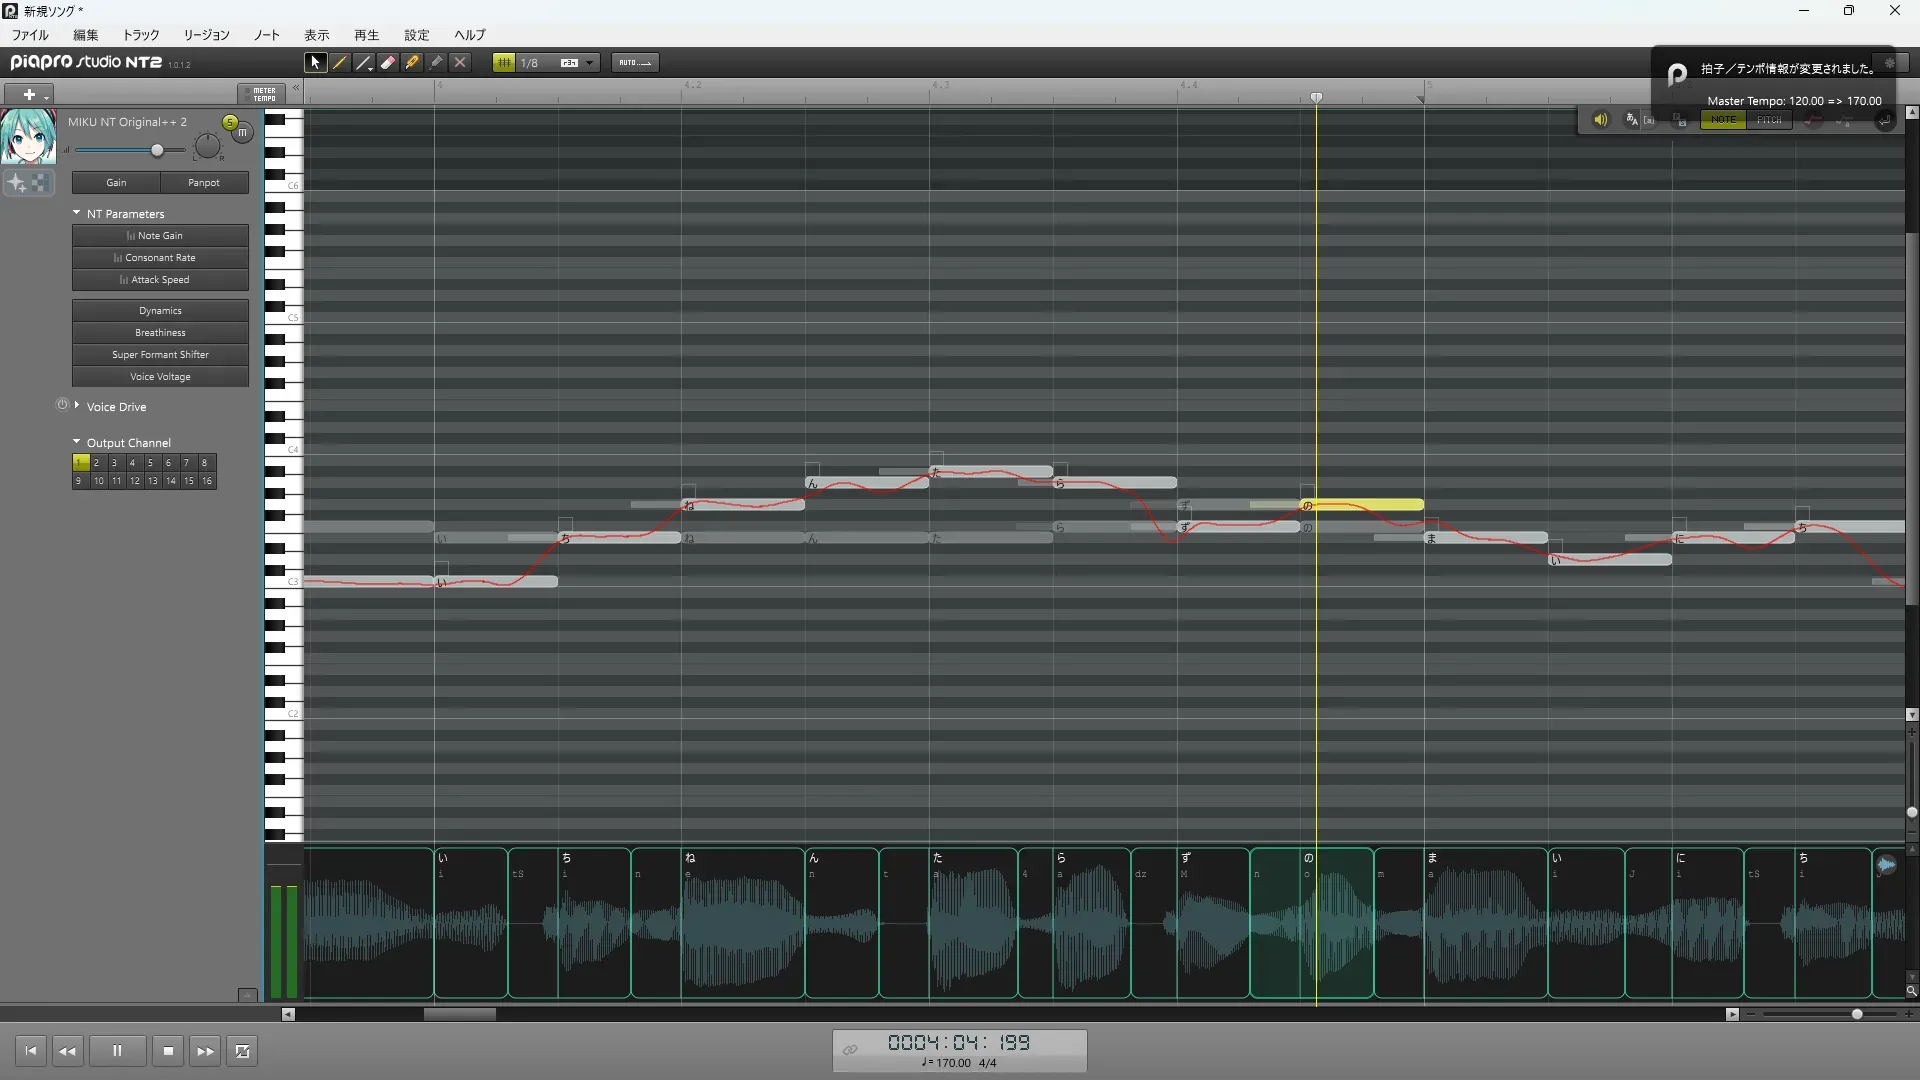Screen dimensions: 1920x1080
Task: Select the arrow Pointer tool
Action: click(316, 63)
